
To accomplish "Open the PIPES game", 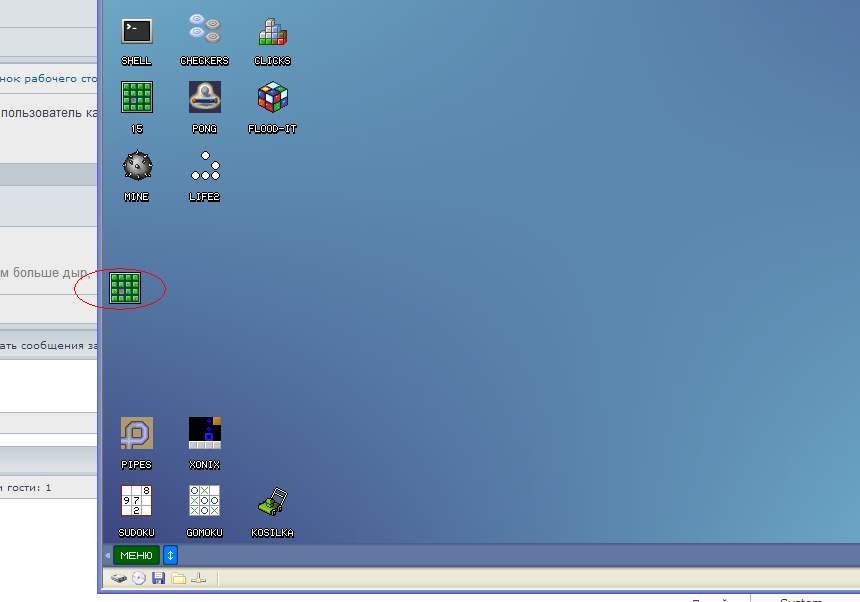I will coord(137,434).
